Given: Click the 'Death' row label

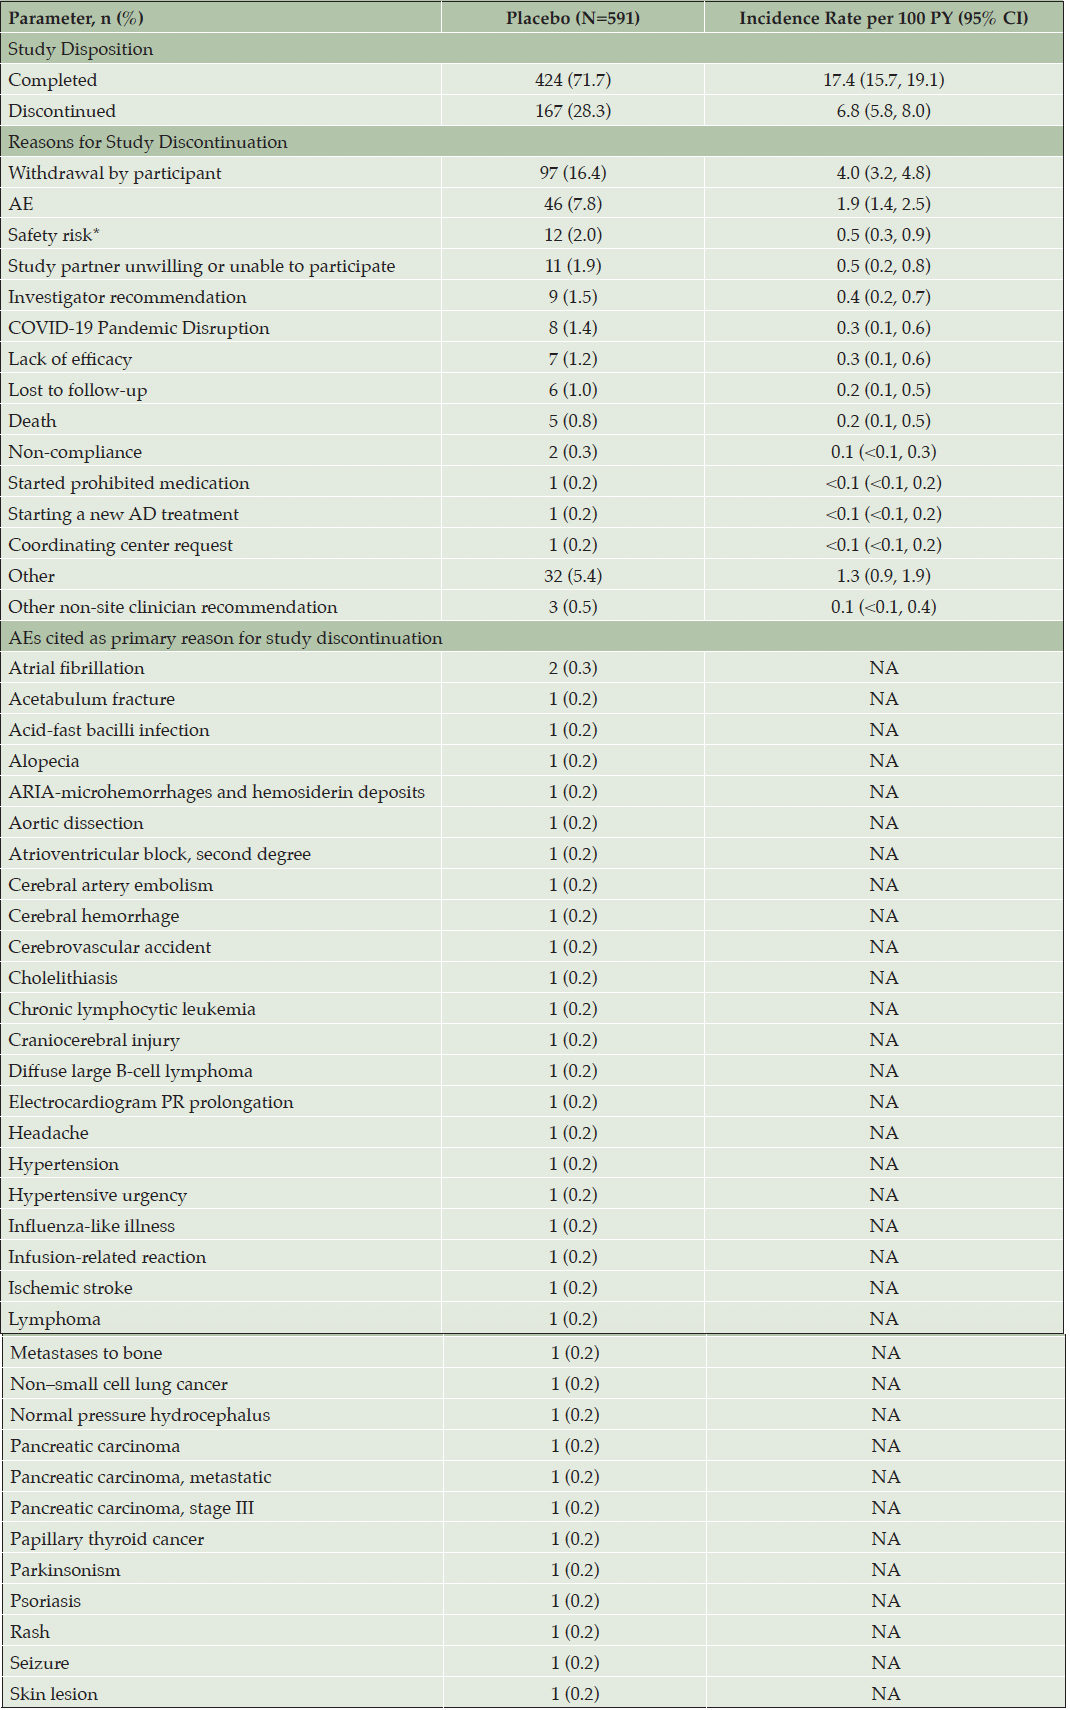Looking at the screenshot, I should [32, 421].
